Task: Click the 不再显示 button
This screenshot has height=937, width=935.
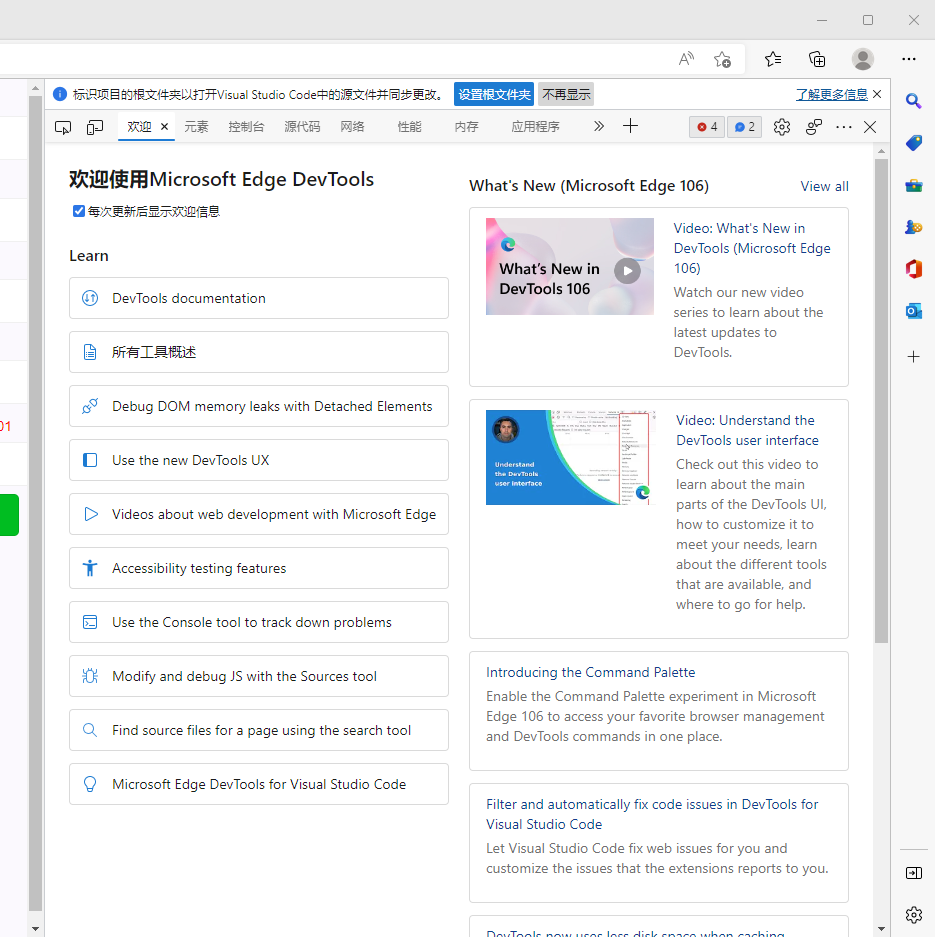Action: pyautogui.click(x=566, y=94)
